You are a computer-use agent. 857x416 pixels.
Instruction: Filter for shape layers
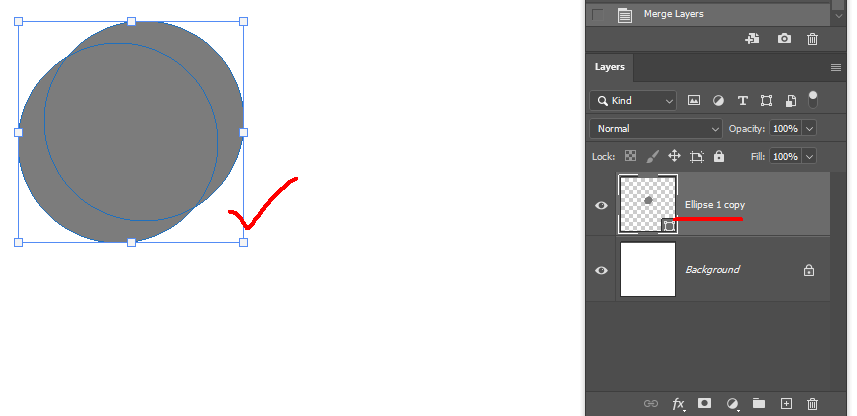766,101
